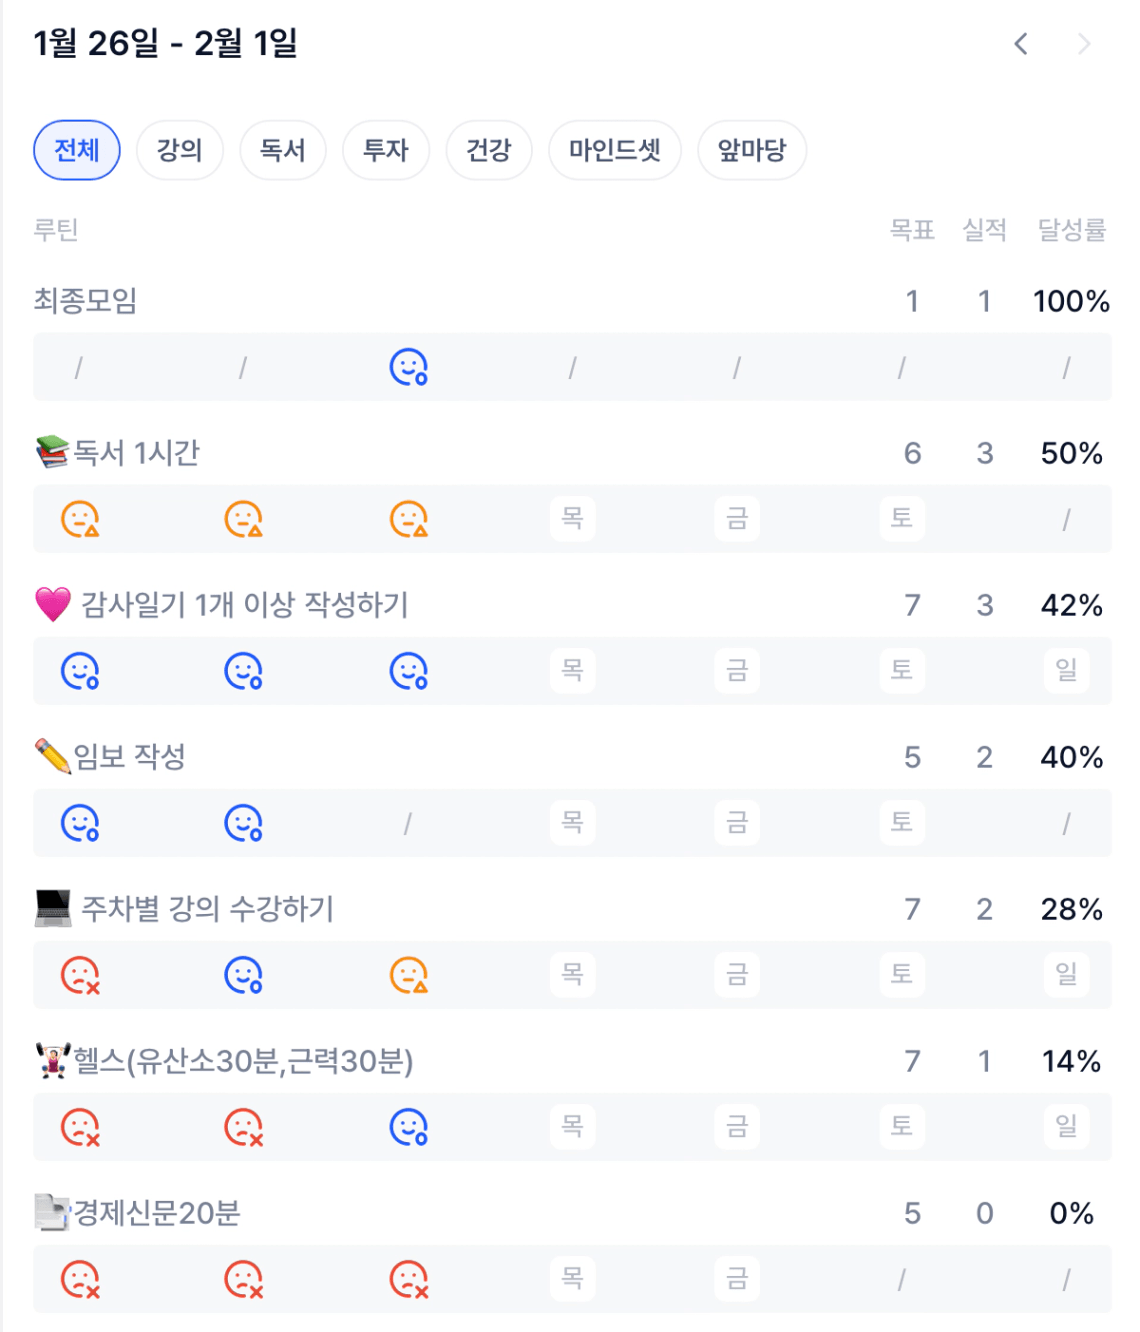Click the 1월 26일 - 2월 1일 date range

coord(166,44)
